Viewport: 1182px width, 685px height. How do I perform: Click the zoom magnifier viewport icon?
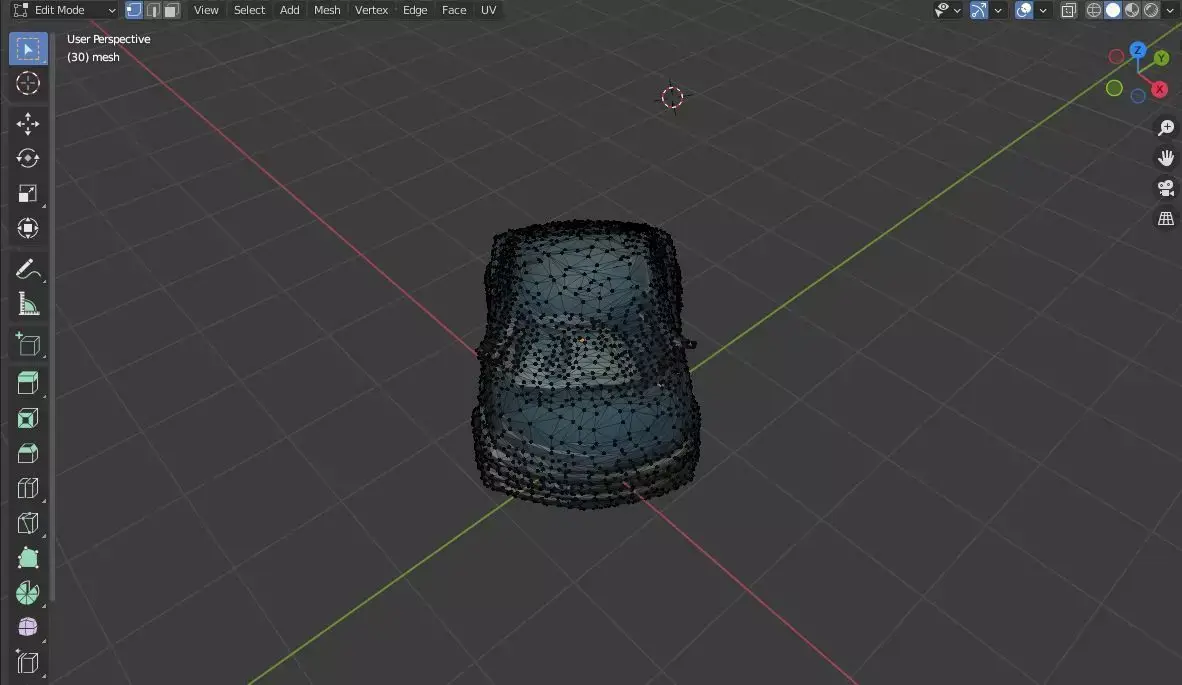point(1165,127)
